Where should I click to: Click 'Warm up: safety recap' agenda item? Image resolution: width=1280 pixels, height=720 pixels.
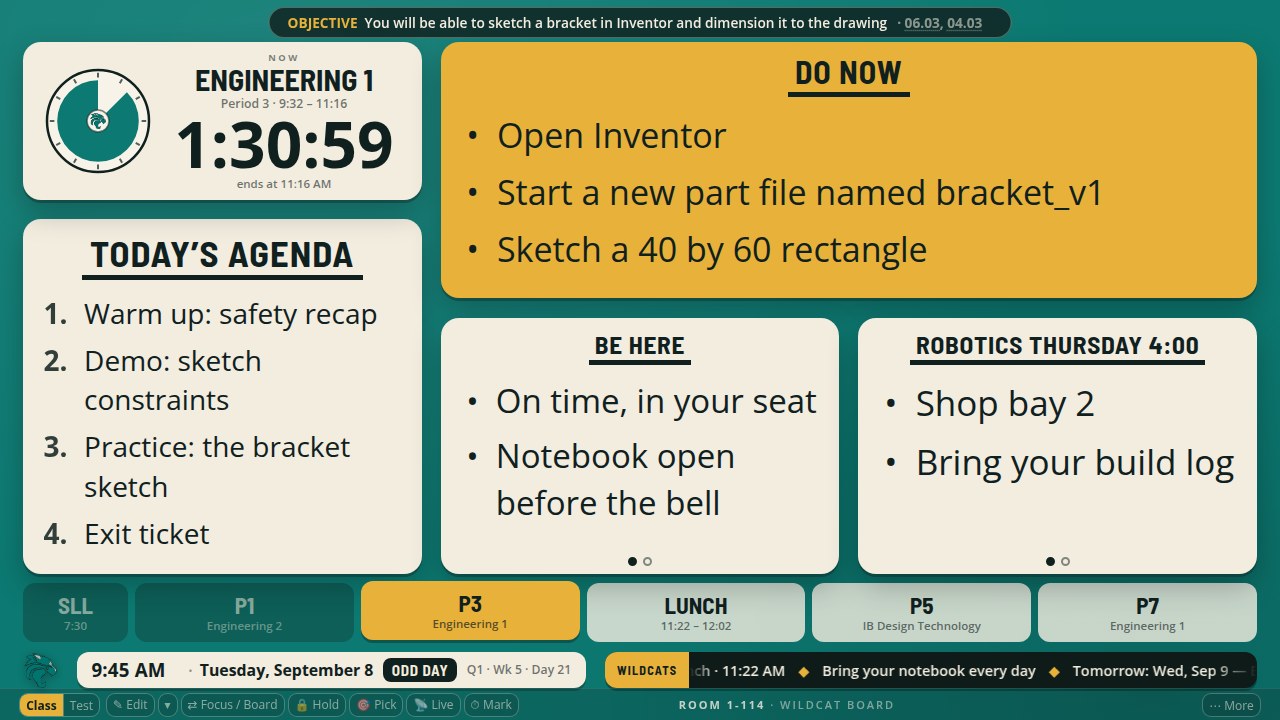click(230, 314)
